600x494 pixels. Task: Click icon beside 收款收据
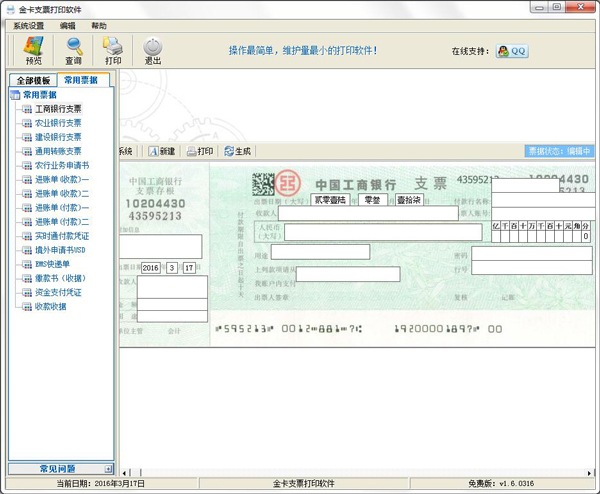tap(27, 307)
